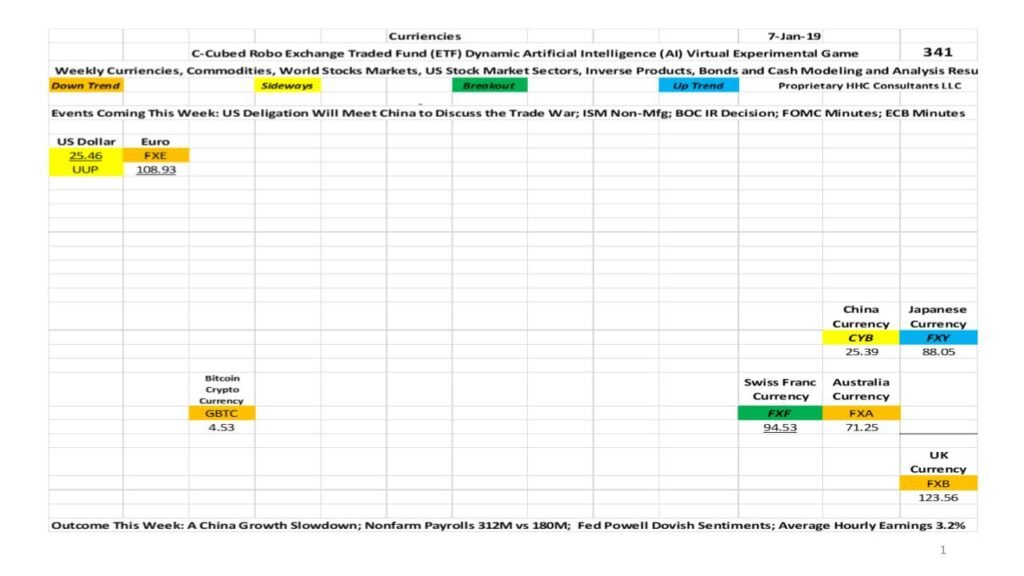1024x576 pixels.
Task: Click the FXB UK currency ticker
Action: point(938,483)
